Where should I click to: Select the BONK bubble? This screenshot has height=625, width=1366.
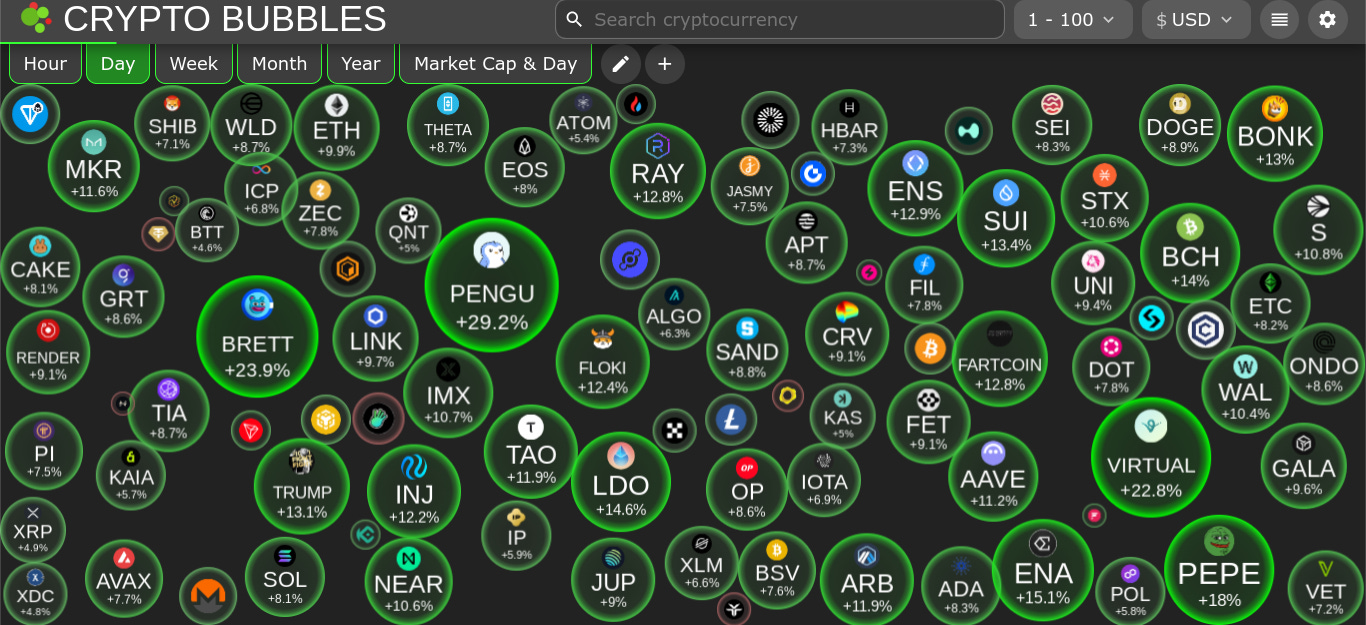coord(1275,133)
